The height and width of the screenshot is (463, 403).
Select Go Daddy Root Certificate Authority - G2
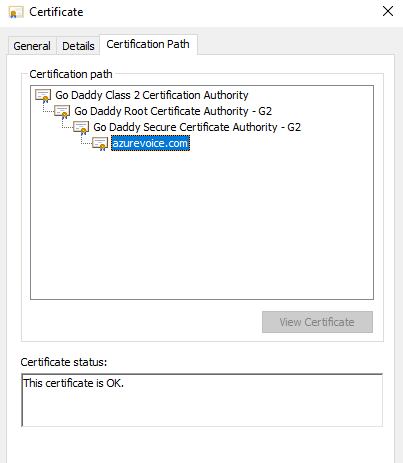(x=173, y=111)
